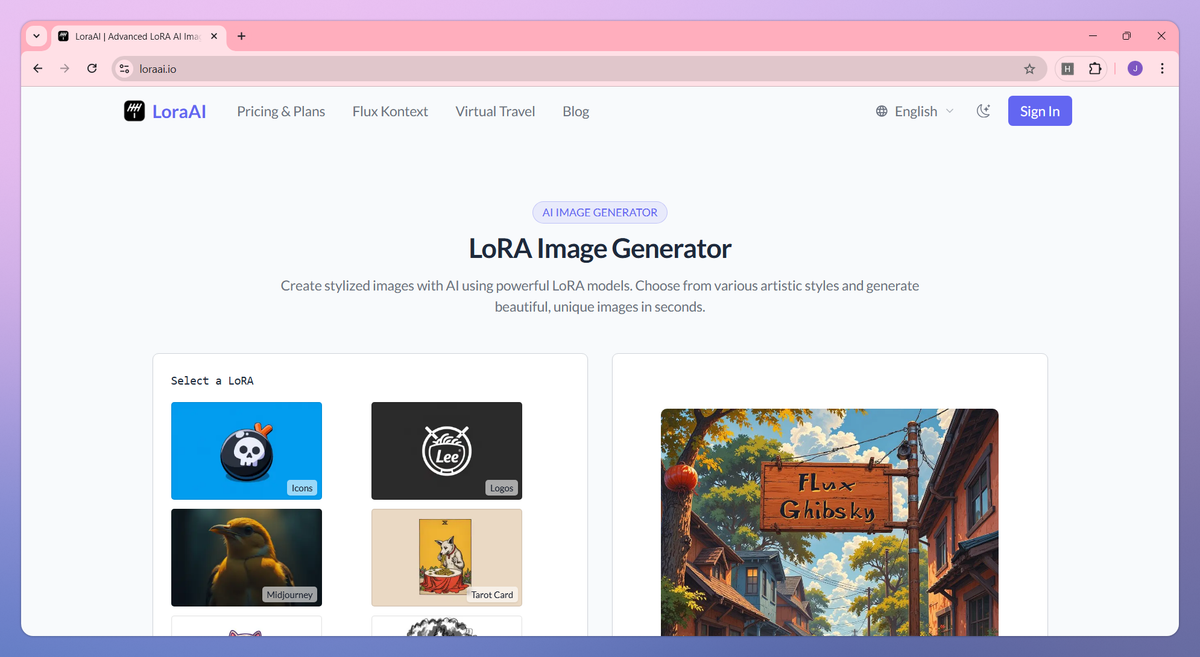The height and width of the screenshot is (657, 1200).
Task: Click the LoraAI logo icon
Action: 134,111
